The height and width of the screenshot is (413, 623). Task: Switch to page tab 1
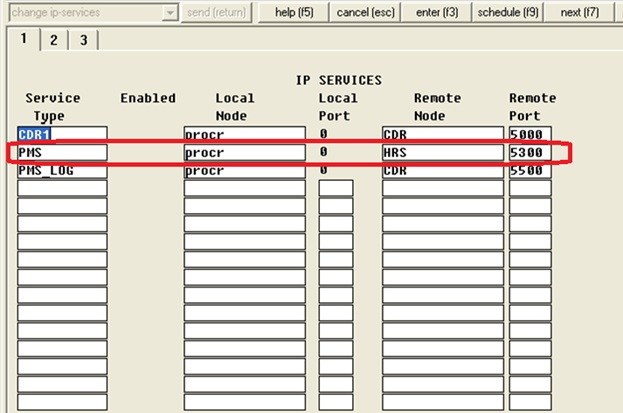tap(24, 39)
